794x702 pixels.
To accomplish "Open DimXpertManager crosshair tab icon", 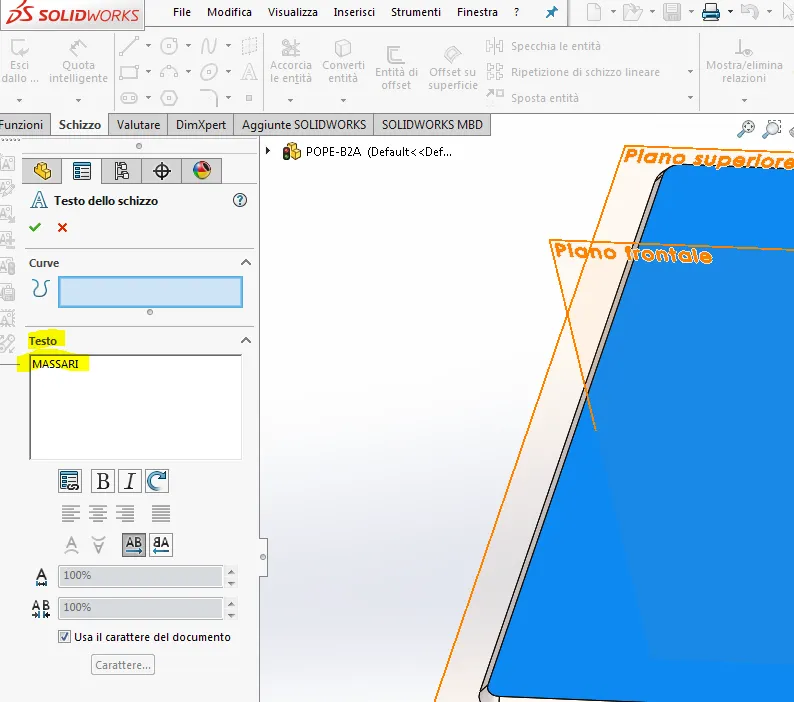I will point(162,171).
